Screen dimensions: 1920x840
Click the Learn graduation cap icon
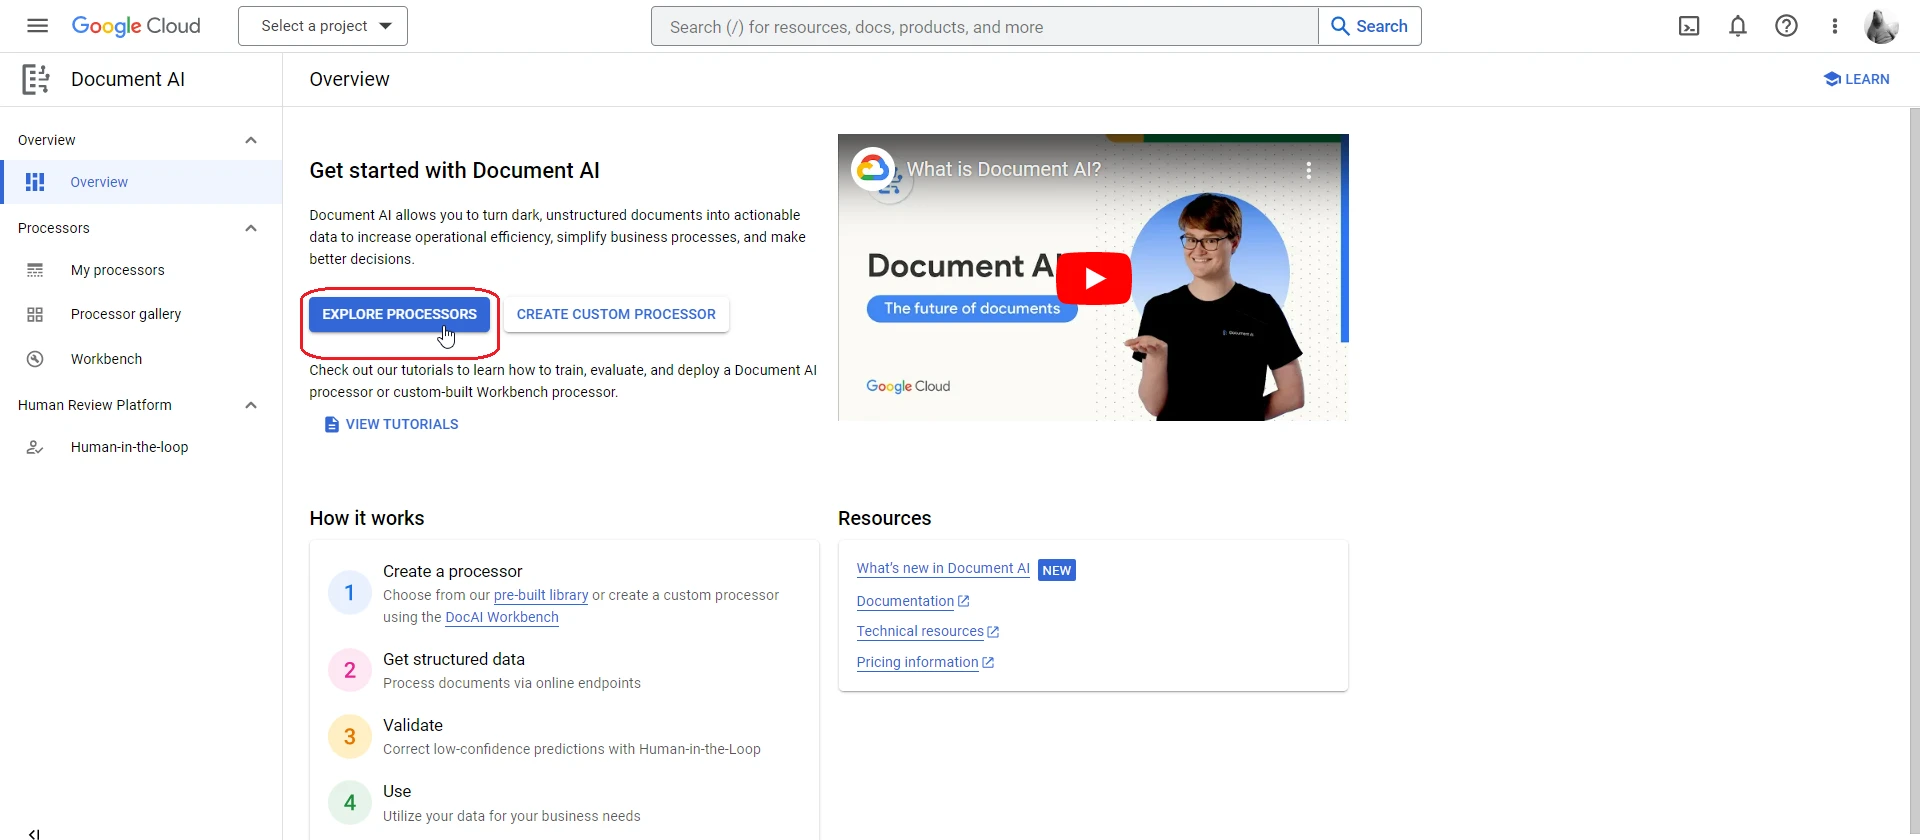pos(1832,79)
